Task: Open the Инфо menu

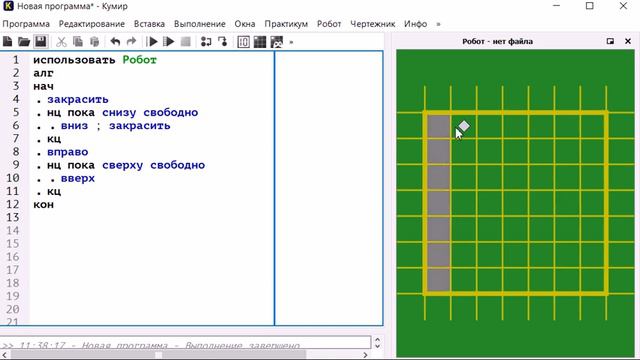Action: point(416,24)
